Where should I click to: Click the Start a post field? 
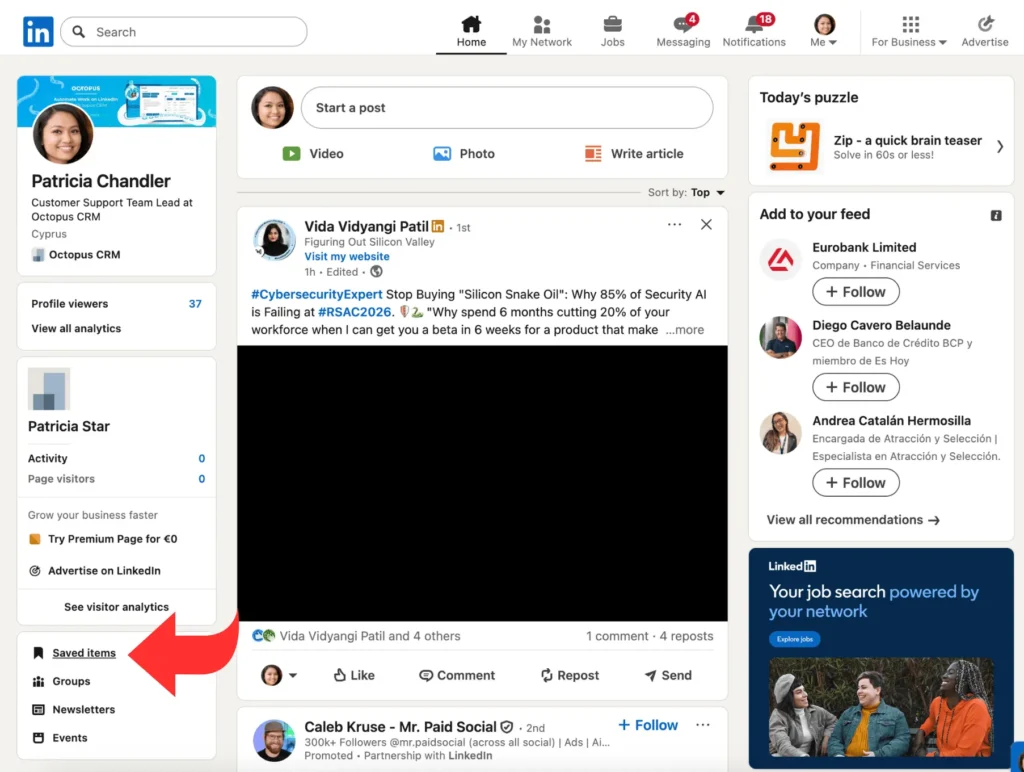507,108
